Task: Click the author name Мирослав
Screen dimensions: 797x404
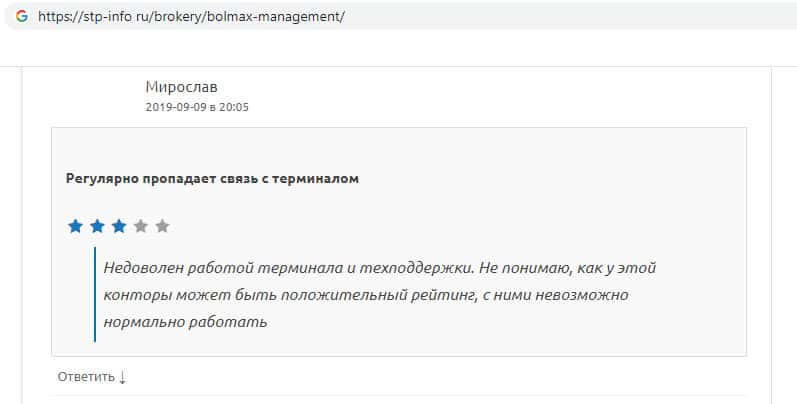Action: coord(181,87)
